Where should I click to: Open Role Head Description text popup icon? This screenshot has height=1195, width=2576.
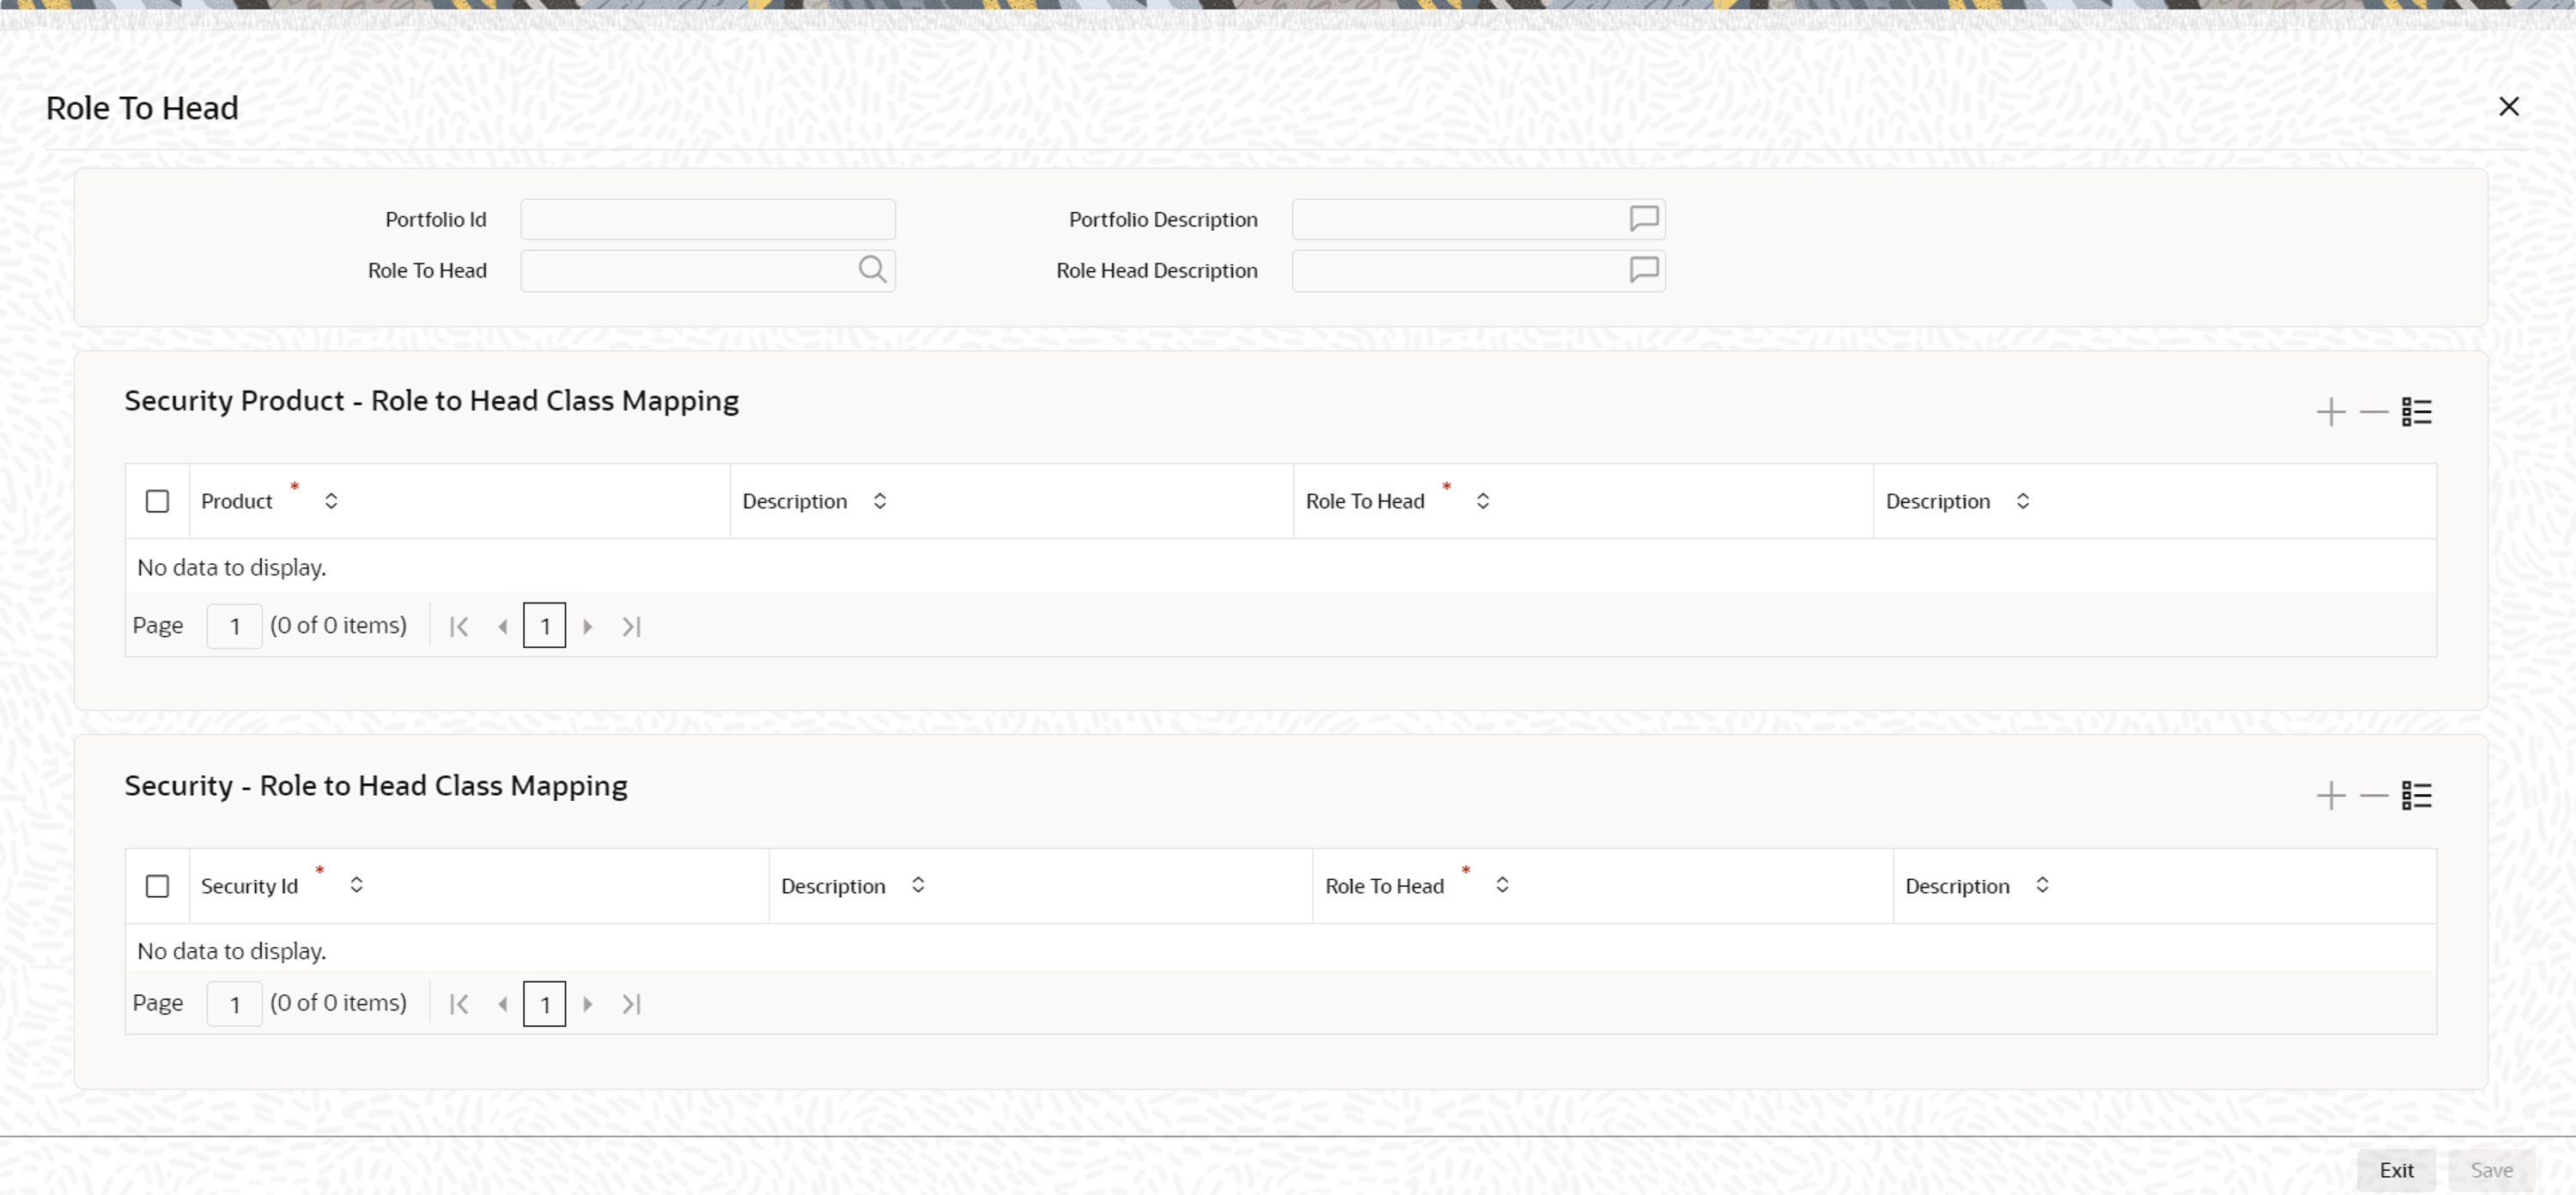pyautogui.click(x=1643, y=270)
